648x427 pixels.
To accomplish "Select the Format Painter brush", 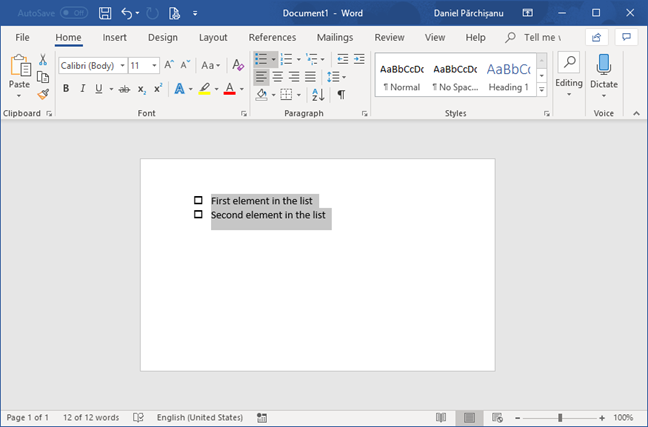I will pos(43,94).
